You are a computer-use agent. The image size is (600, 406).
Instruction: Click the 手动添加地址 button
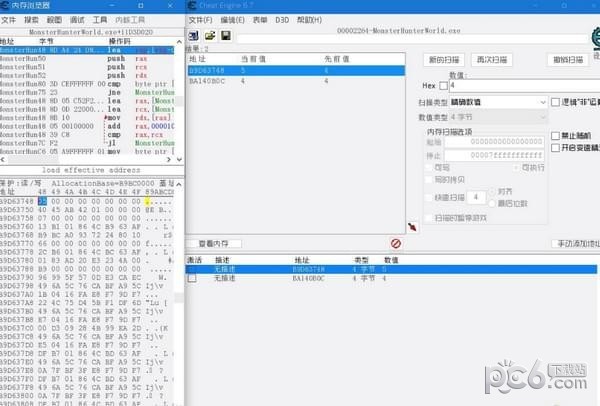pos(576,243)
